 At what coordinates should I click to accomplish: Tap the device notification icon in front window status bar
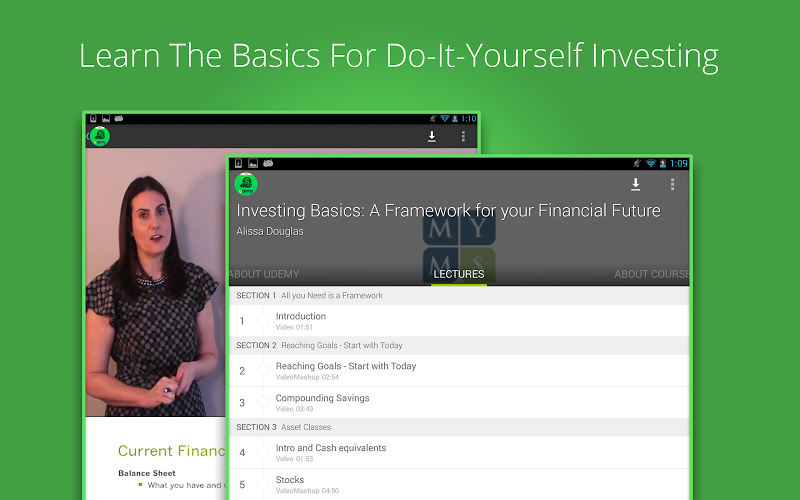[x=238, y=163]
